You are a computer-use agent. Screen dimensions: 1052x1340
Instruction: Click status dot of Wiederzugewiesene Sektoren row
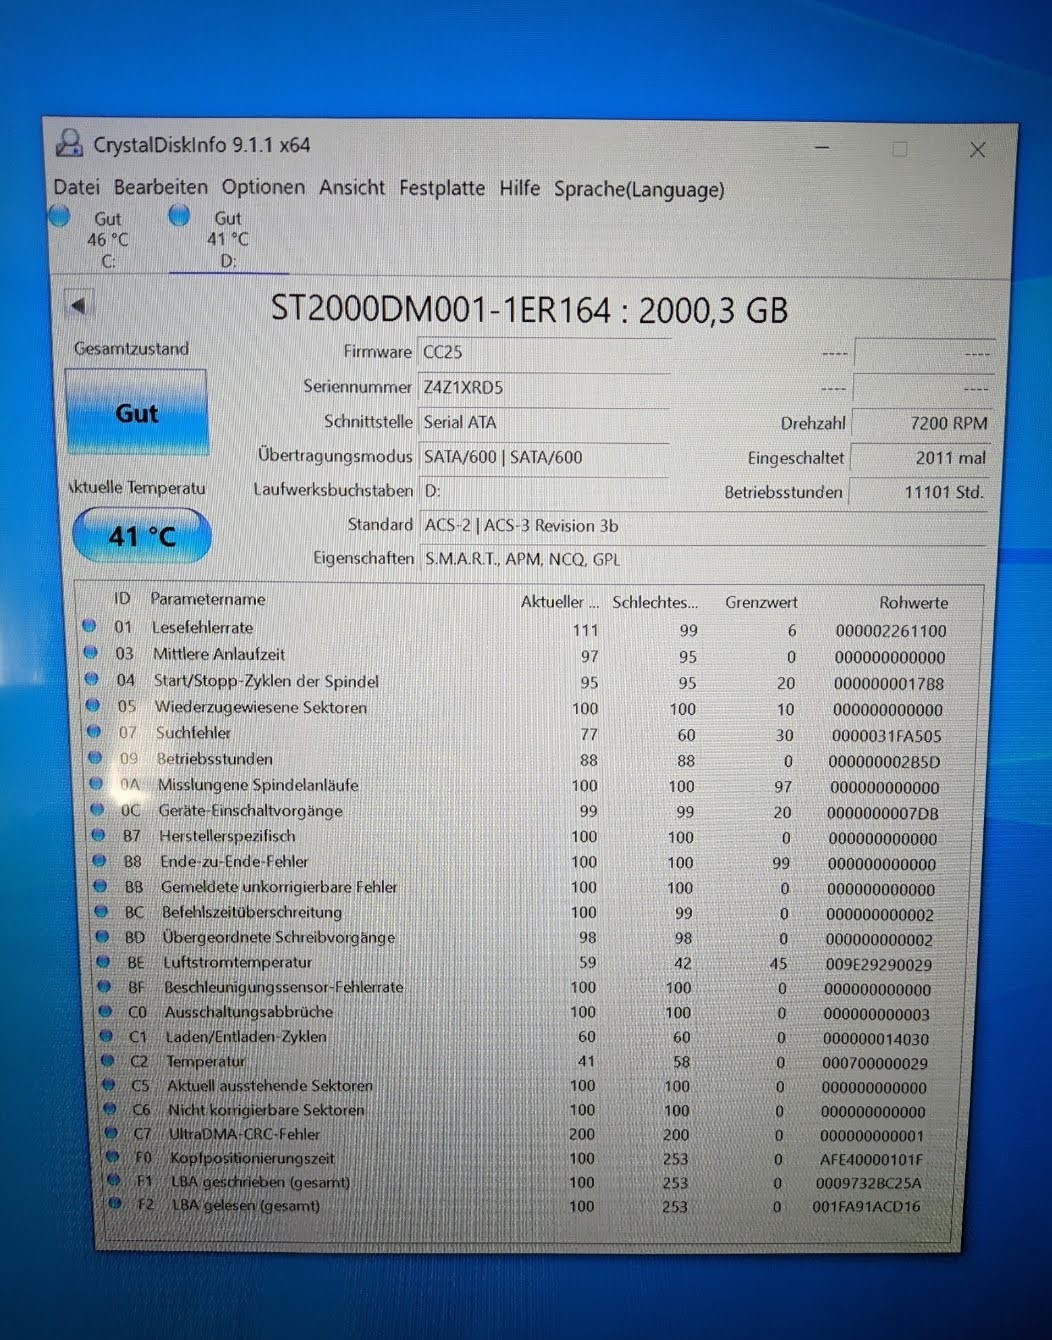tap(92, 705)
